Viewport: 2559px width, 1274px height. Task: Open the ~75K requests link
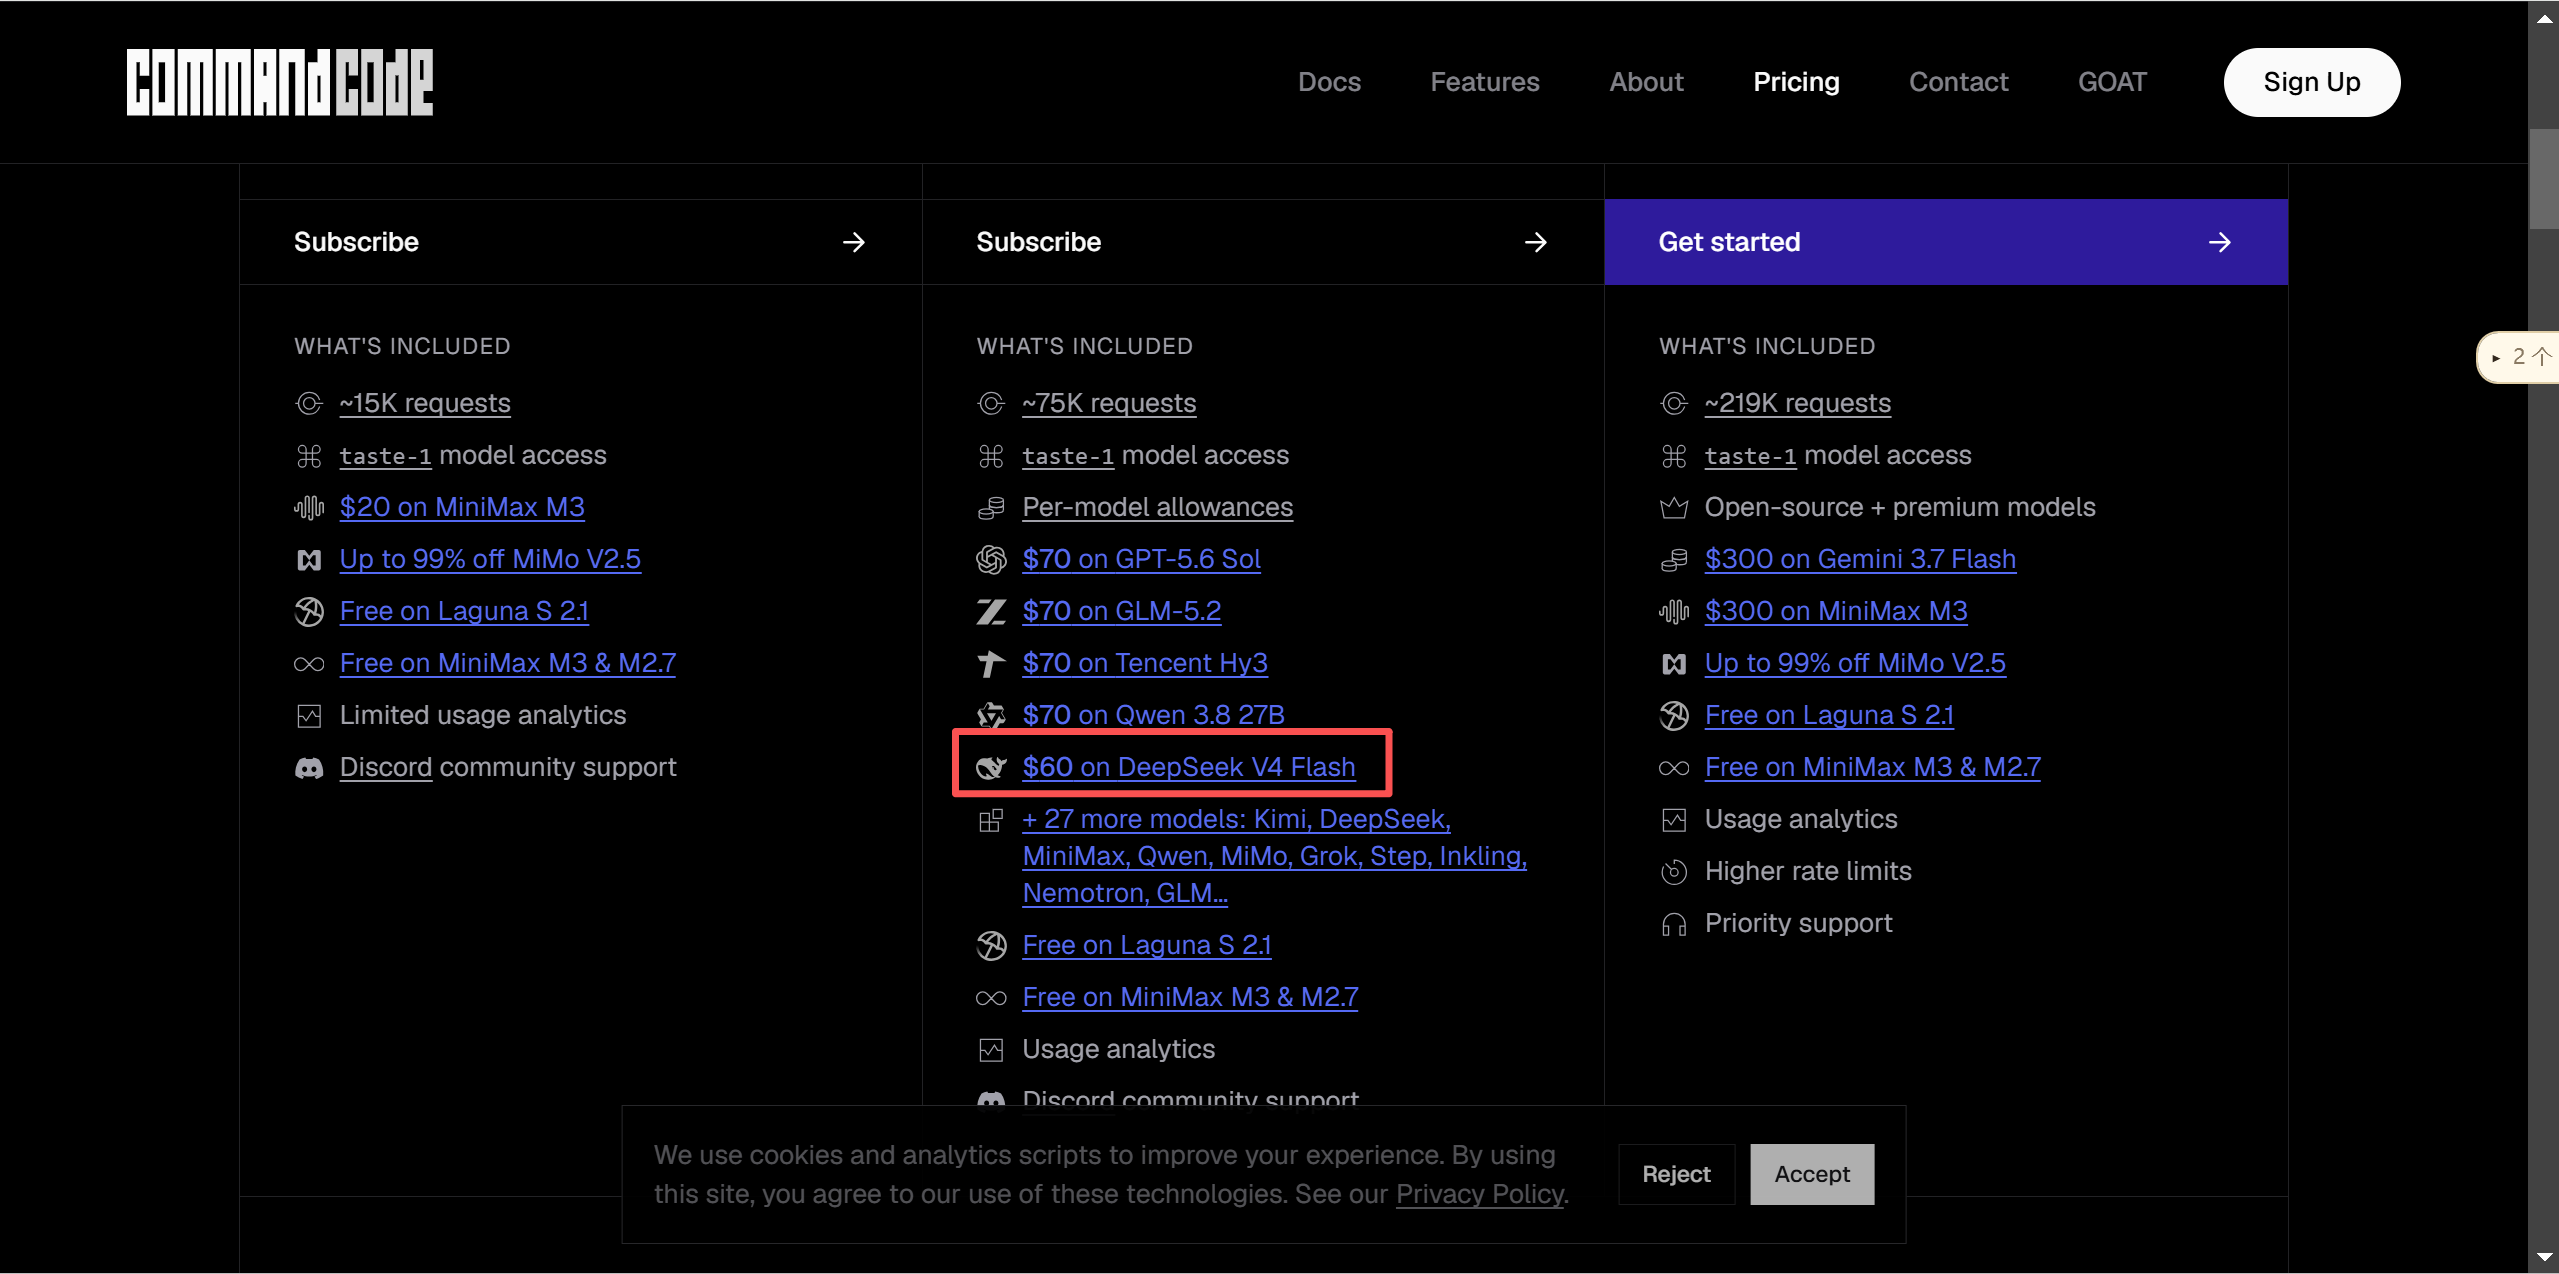pos(1109,403)
